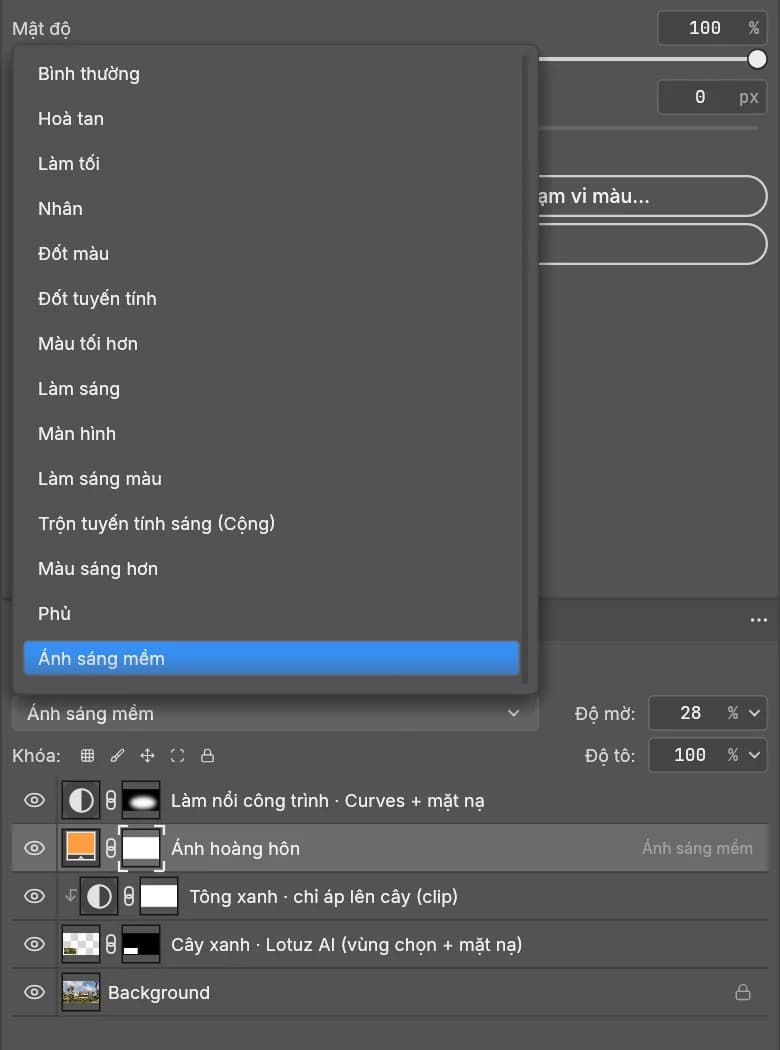
Task: Select highlighted Ánh sáng mềm menu entry
Action: (x=271, y=658)
